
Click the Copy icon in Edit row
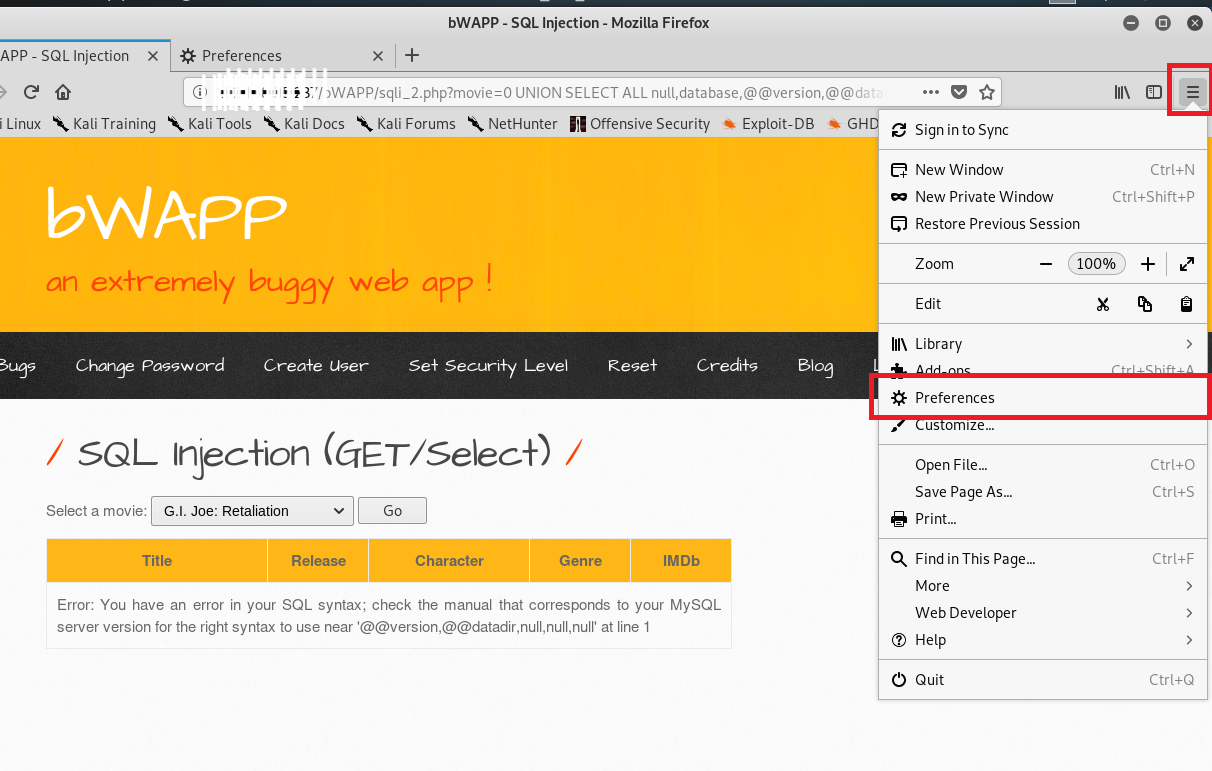pyautogui.click(x=1145, y=304)
